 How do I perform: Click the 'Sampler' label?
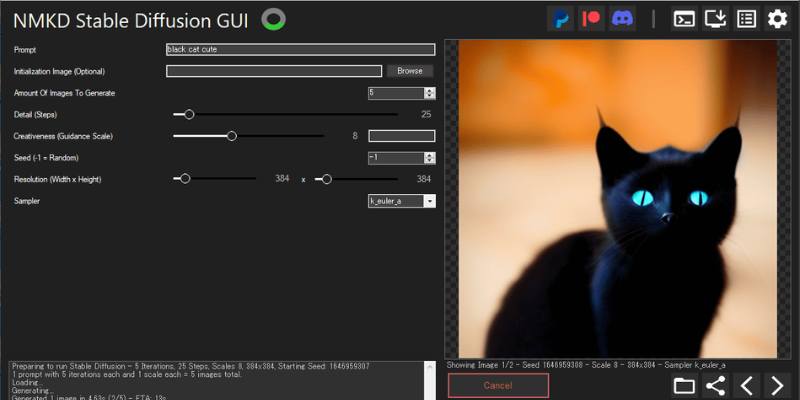click(27, 201)
